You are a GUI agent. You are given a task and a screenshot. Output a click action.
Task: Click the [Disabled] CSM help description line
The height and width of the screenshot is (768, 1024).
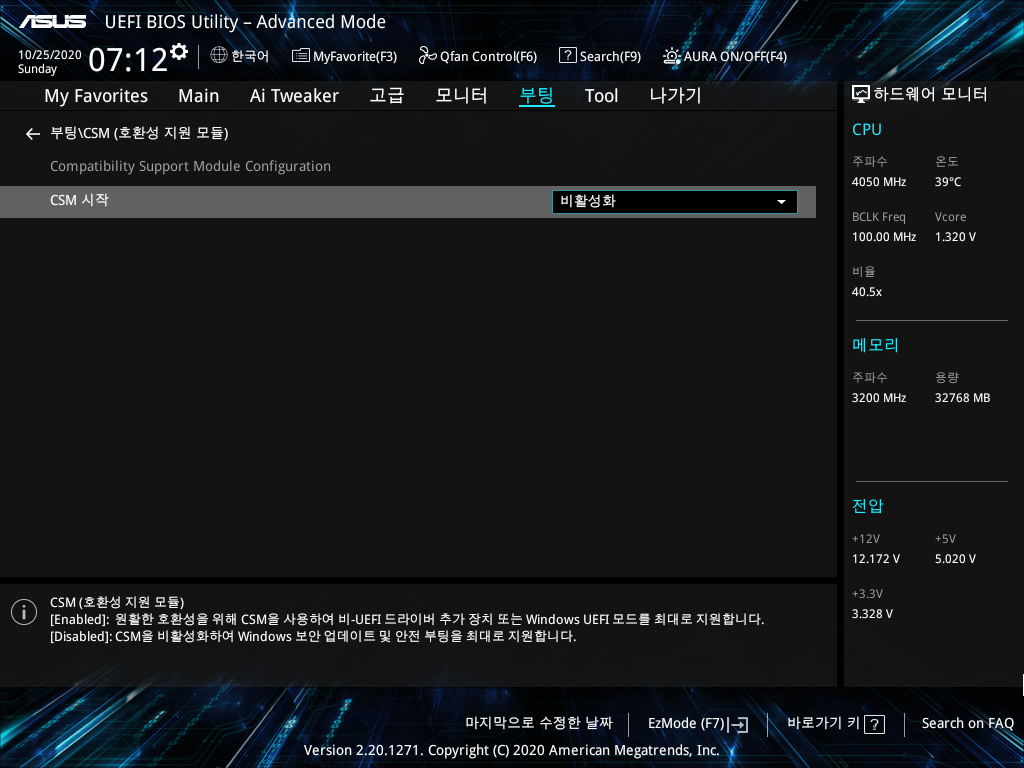pos(313,636)
